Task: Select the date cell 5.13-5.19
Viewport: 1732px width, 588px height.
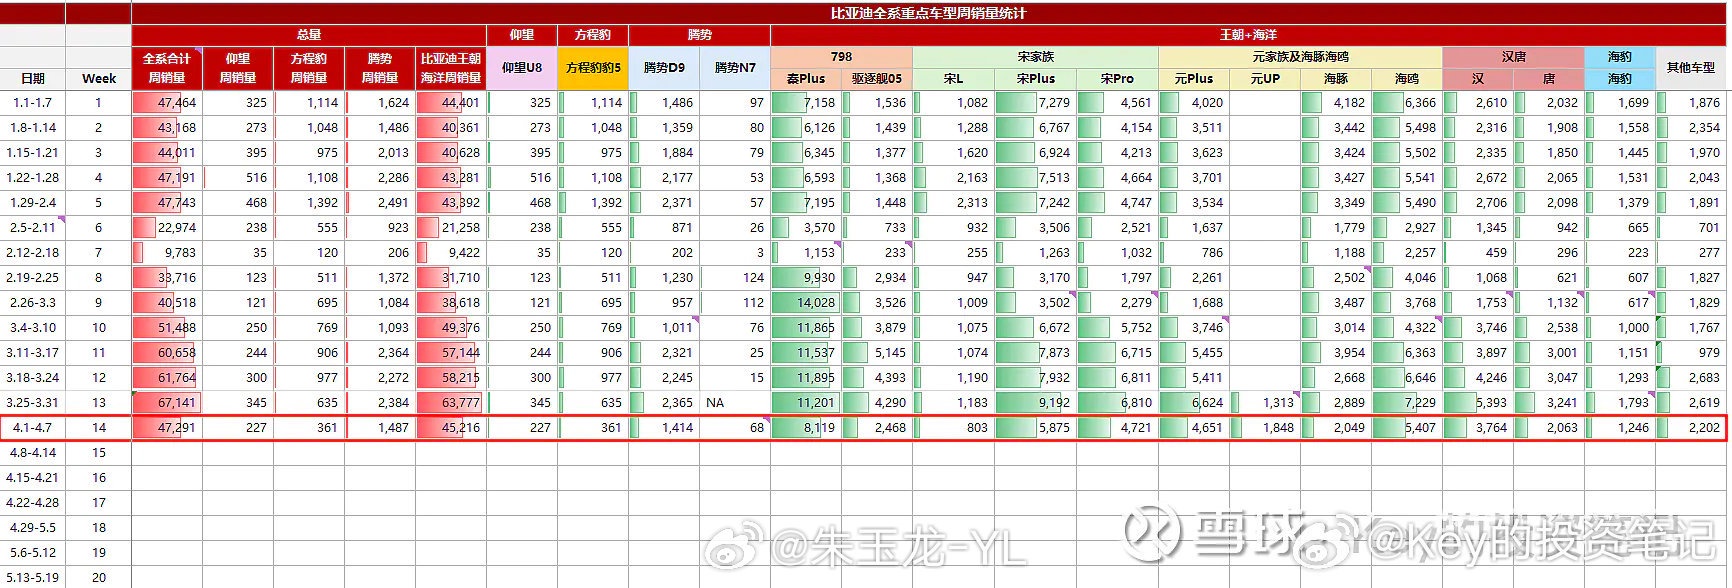Action: [33, 577]
